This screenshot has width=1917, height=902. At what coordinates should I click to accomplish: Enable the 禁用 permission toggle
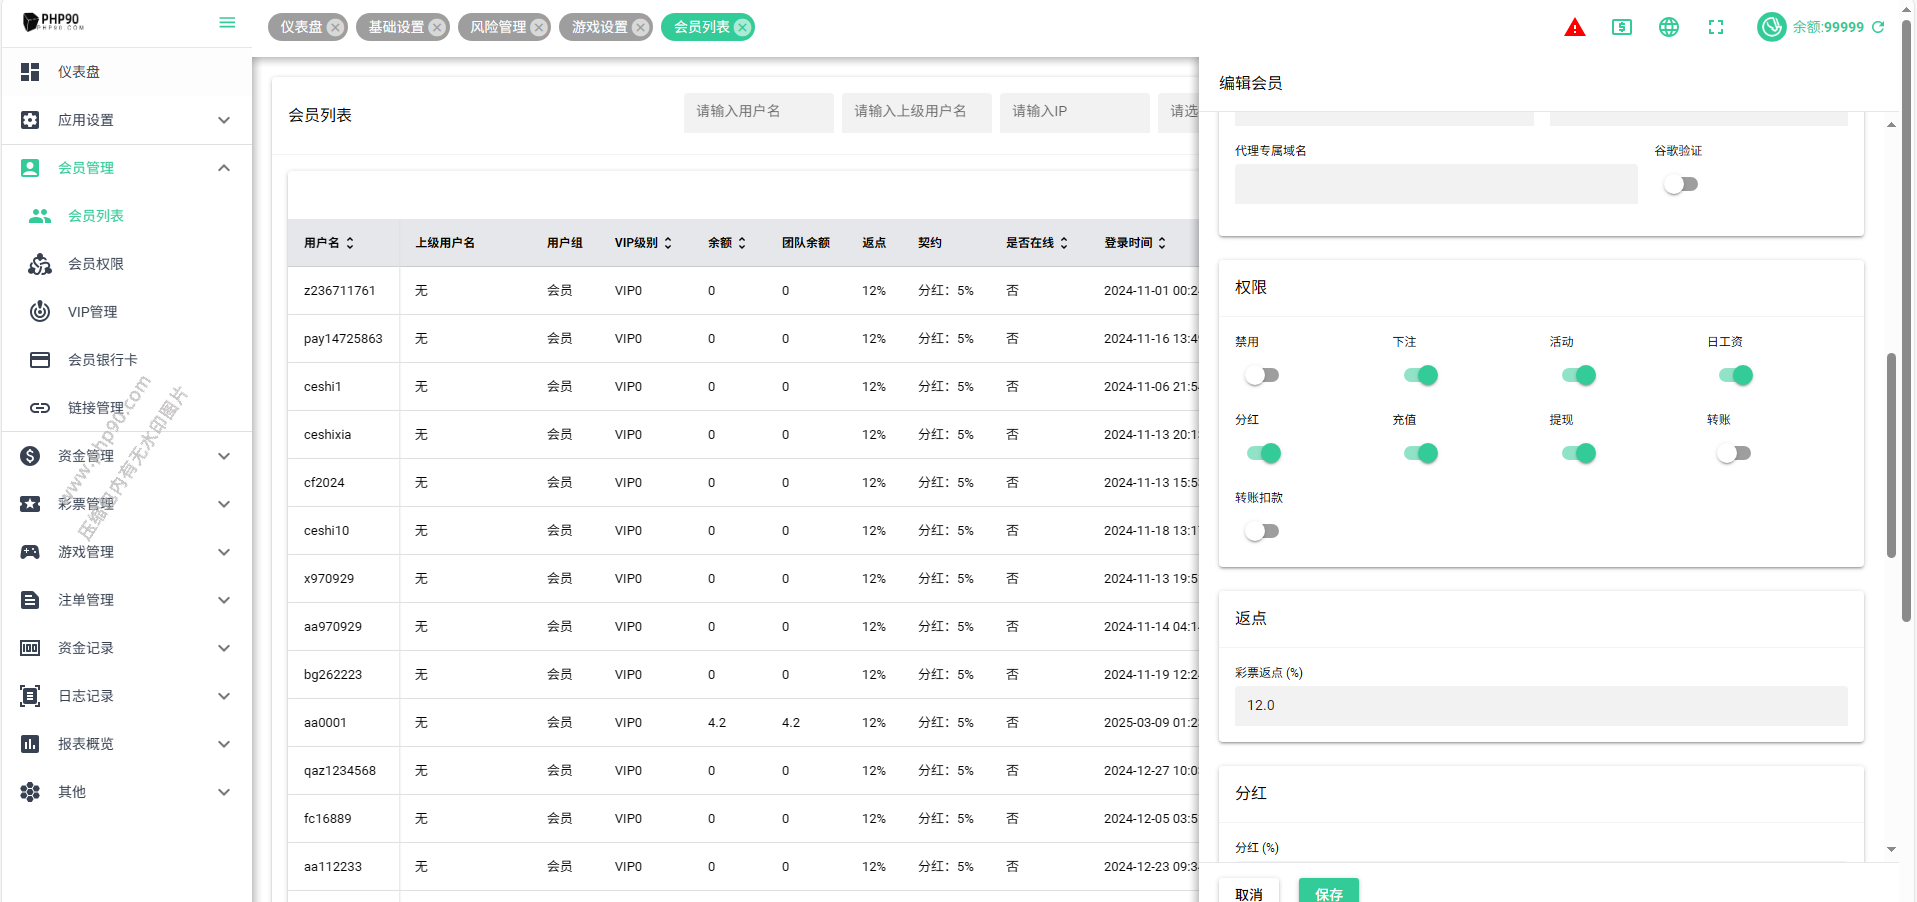[x=1262, y=375]
